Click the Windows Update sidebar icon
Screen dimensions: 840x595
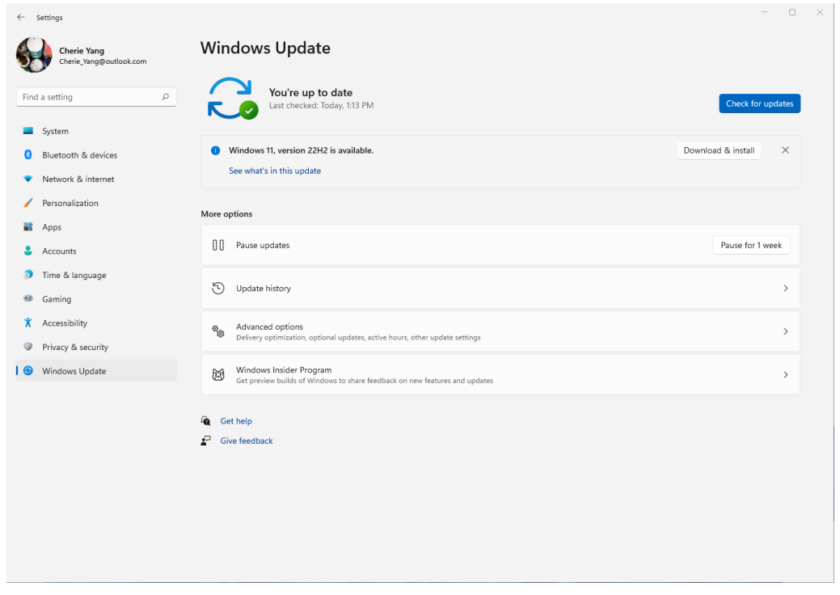(28, 371)
